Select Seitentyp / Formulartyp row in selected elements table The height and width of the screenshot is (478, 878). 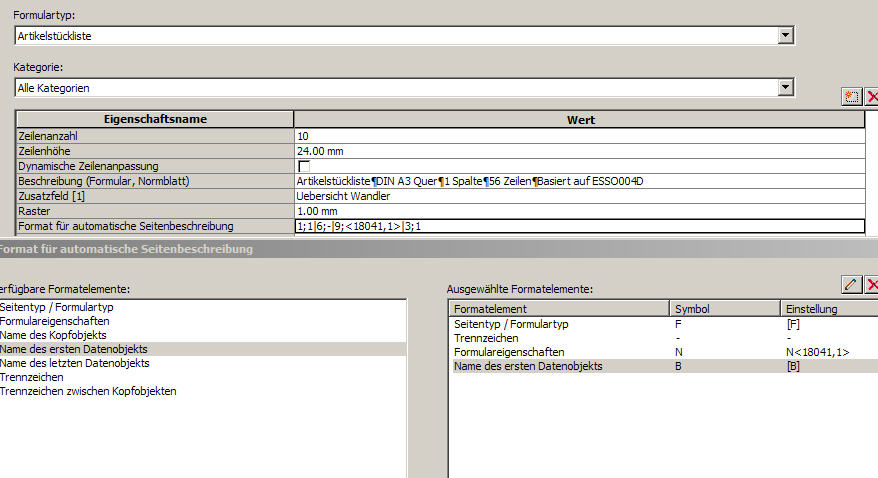[664, 324]
